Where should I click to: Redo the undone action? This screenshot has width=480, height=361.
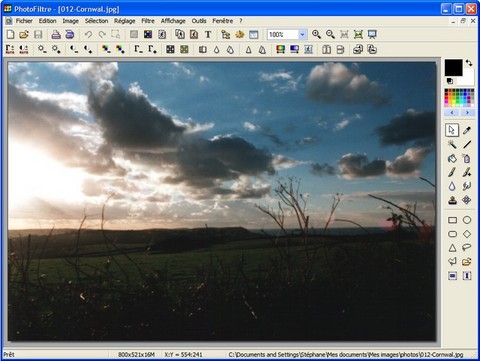point(102,34)
